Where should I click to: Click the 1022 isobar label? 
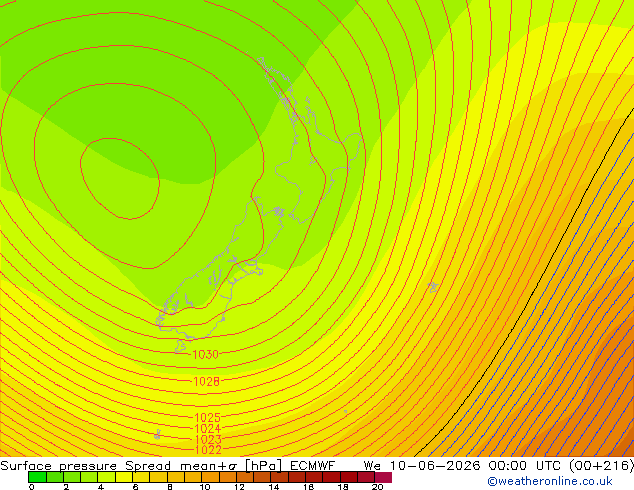pyautogui.click(x=208, y=450)
